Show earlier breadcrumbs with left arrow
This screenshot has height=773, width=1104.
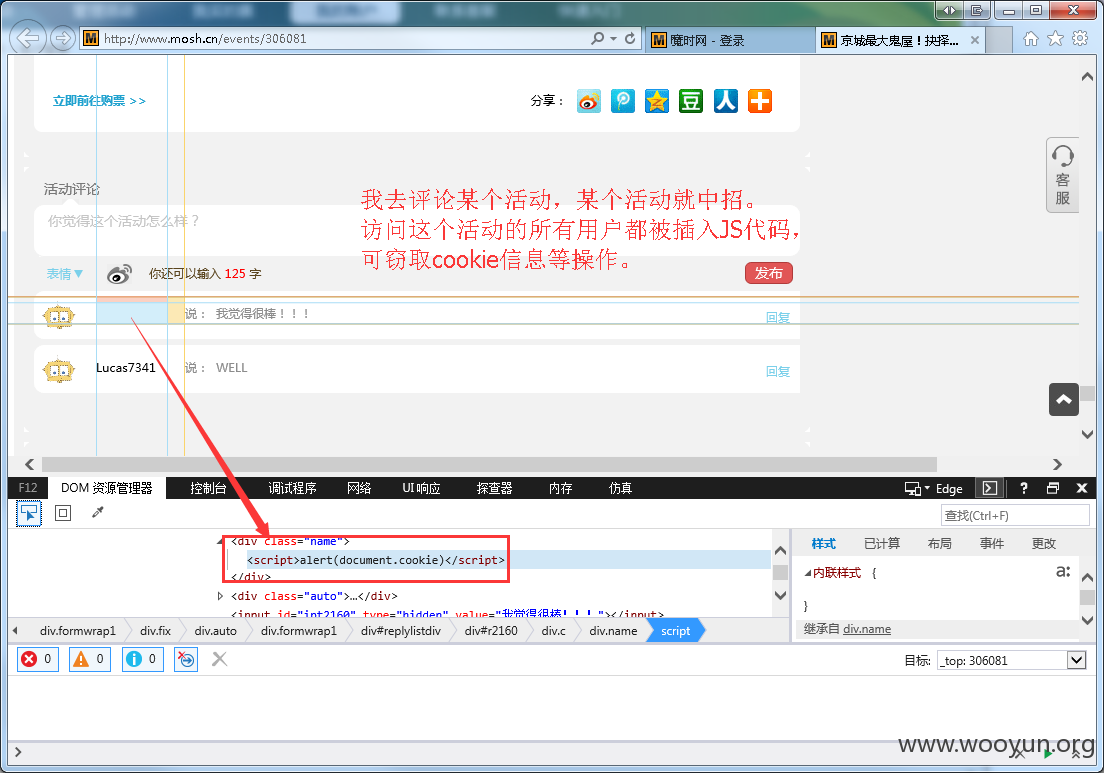pyautogui.click(x=15, y=631)
